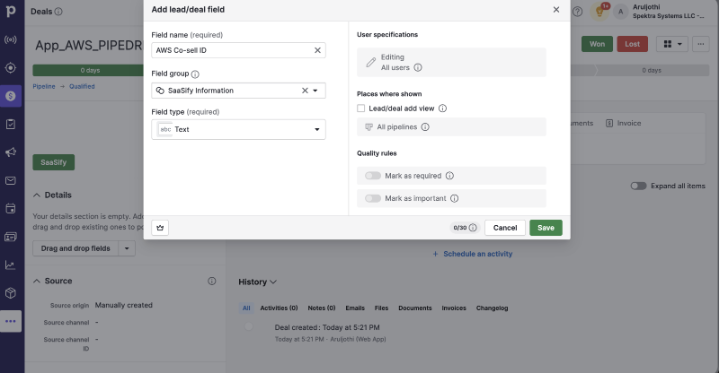Open the more options ellipsis button
Image resolution: width=720 pixels, height=373 pixels.
coord(701,44)
